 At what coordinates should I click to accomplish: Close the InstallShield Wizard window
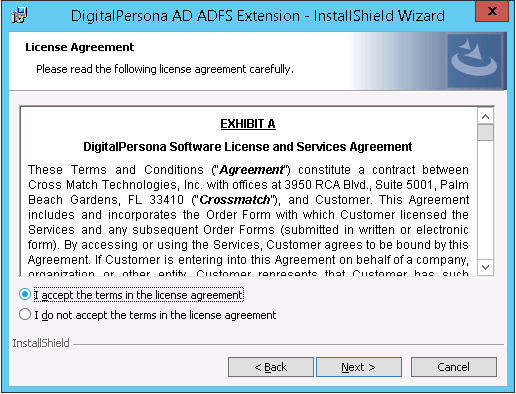click(x=492, y=11)
